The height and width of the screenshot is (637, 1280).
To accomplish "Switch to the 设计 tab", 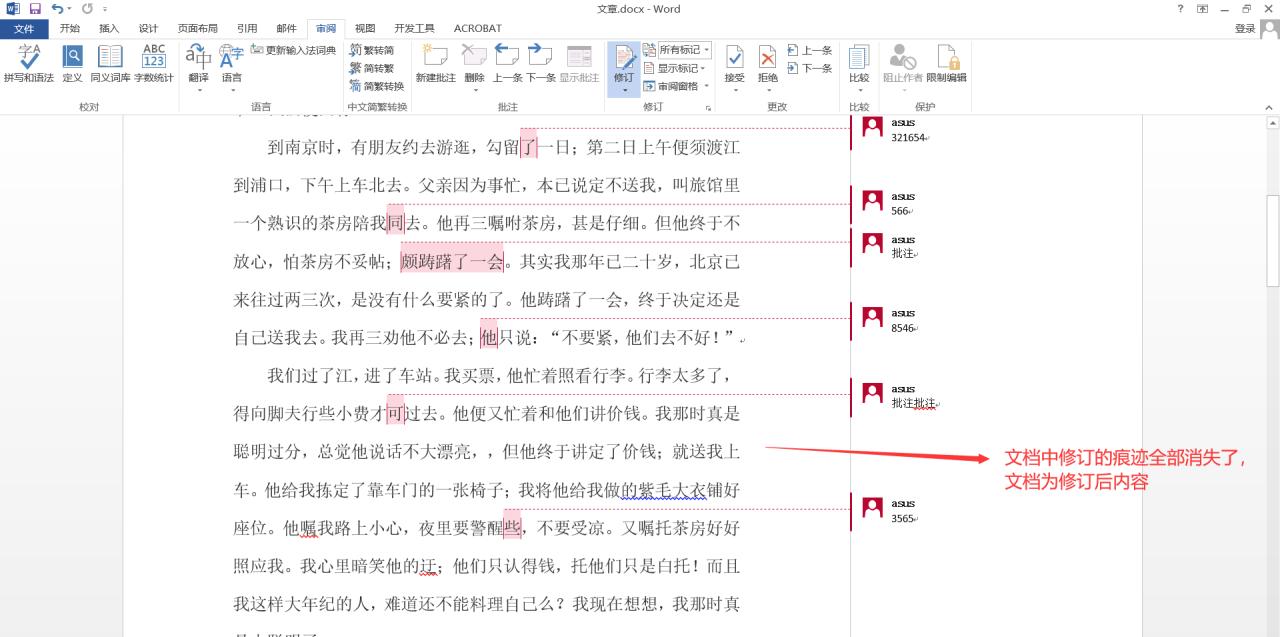I will (148, 28).
